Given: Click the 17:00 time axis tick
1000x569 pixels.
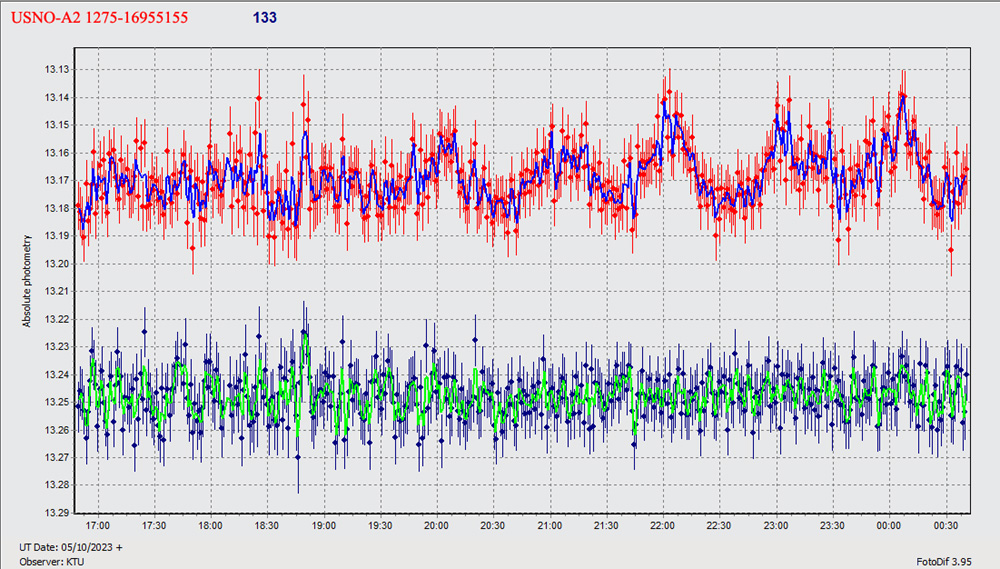Looking at the screenshot, I should pyautogui.click(x=97, y=525).
